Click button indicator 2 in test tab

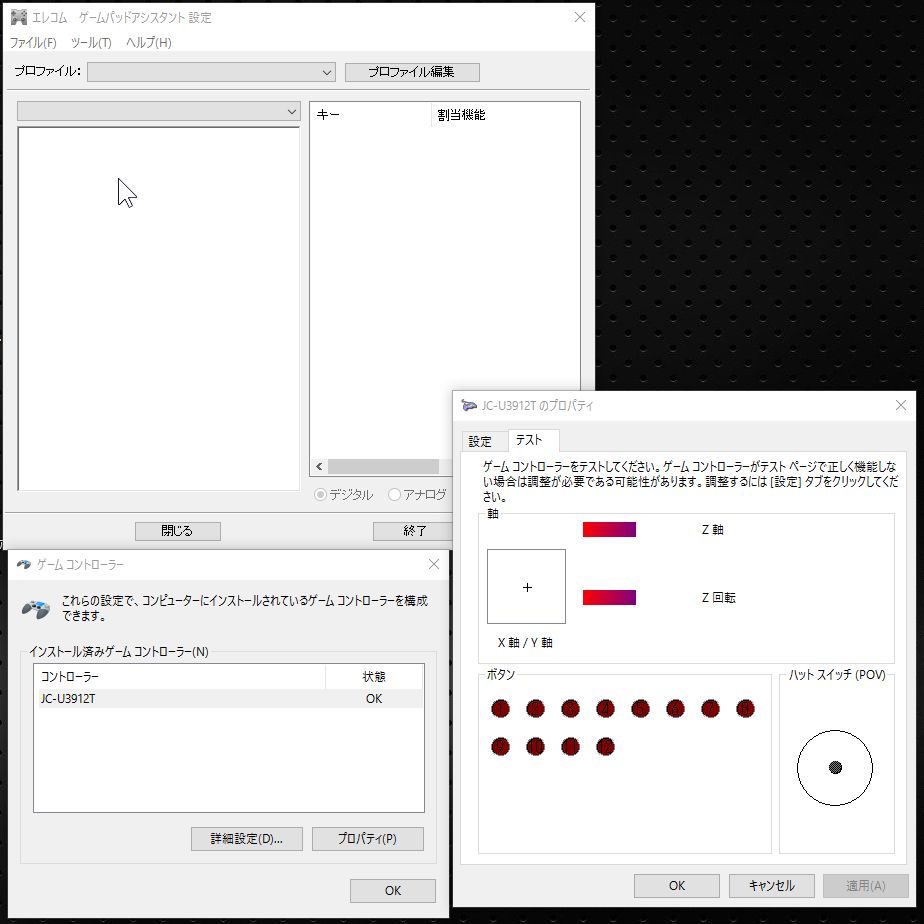point(535,708)
